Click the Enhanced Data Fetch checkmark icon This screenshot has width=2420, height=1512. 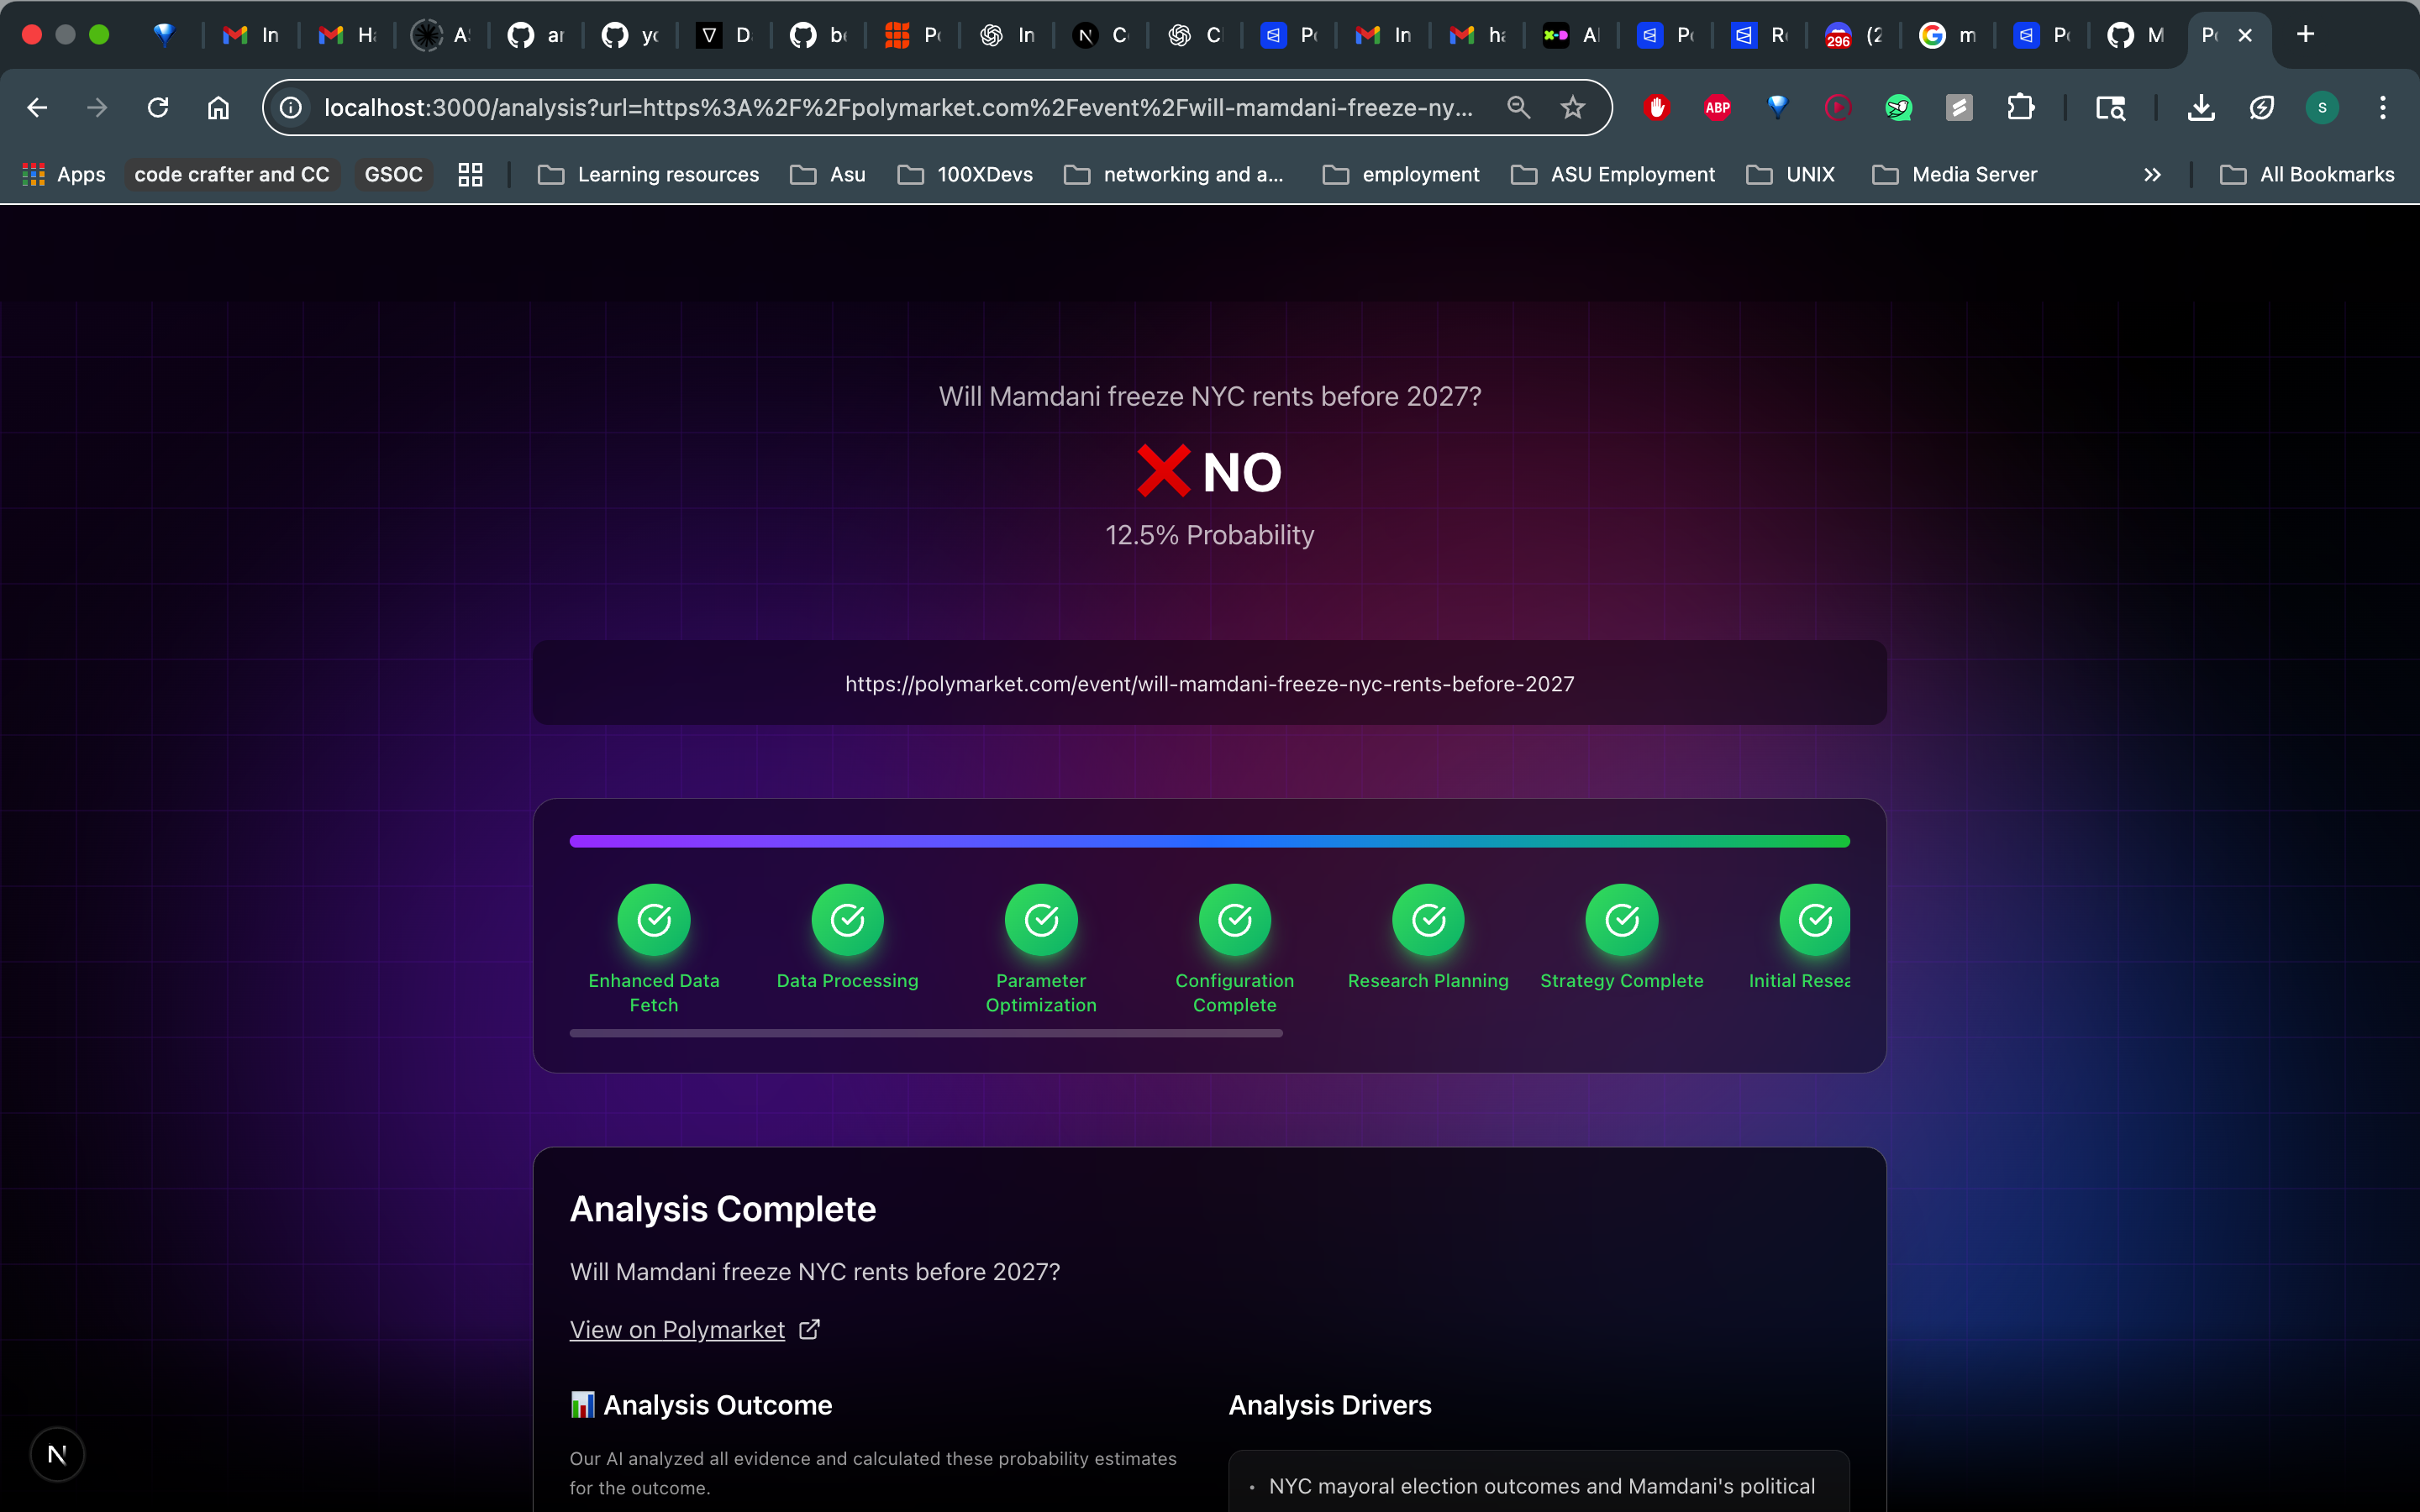(x=654, y=919)
